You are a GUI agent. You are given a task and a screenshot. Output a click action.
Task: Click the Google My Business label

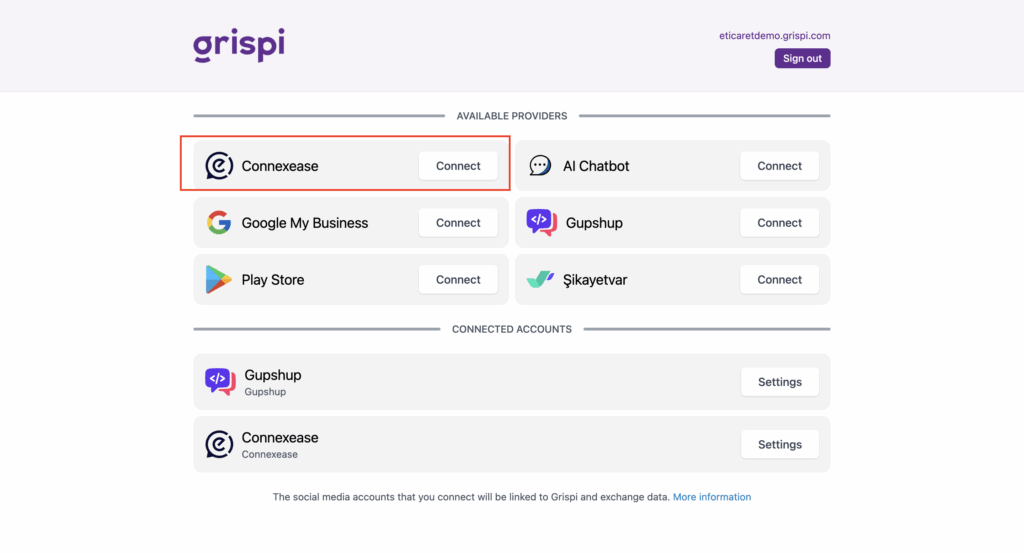tap(305, 223)
